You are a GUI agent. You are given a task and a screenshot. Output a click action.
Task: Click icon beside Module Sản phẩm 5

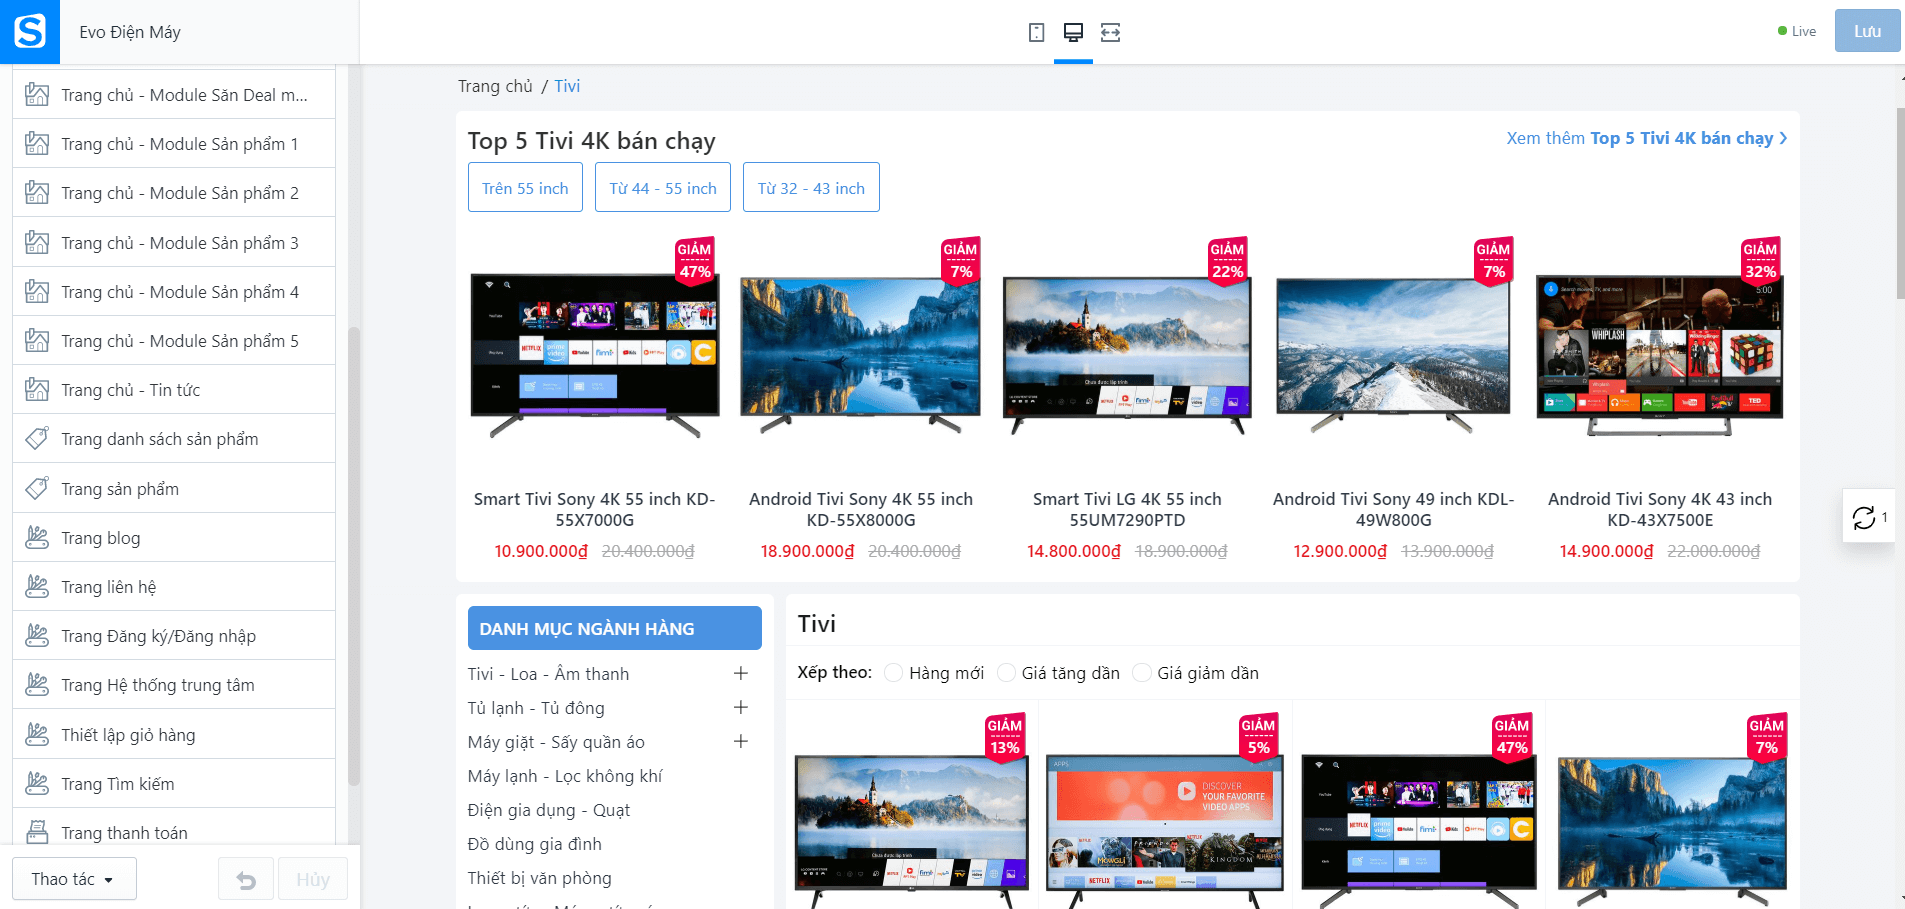point(37,341)
